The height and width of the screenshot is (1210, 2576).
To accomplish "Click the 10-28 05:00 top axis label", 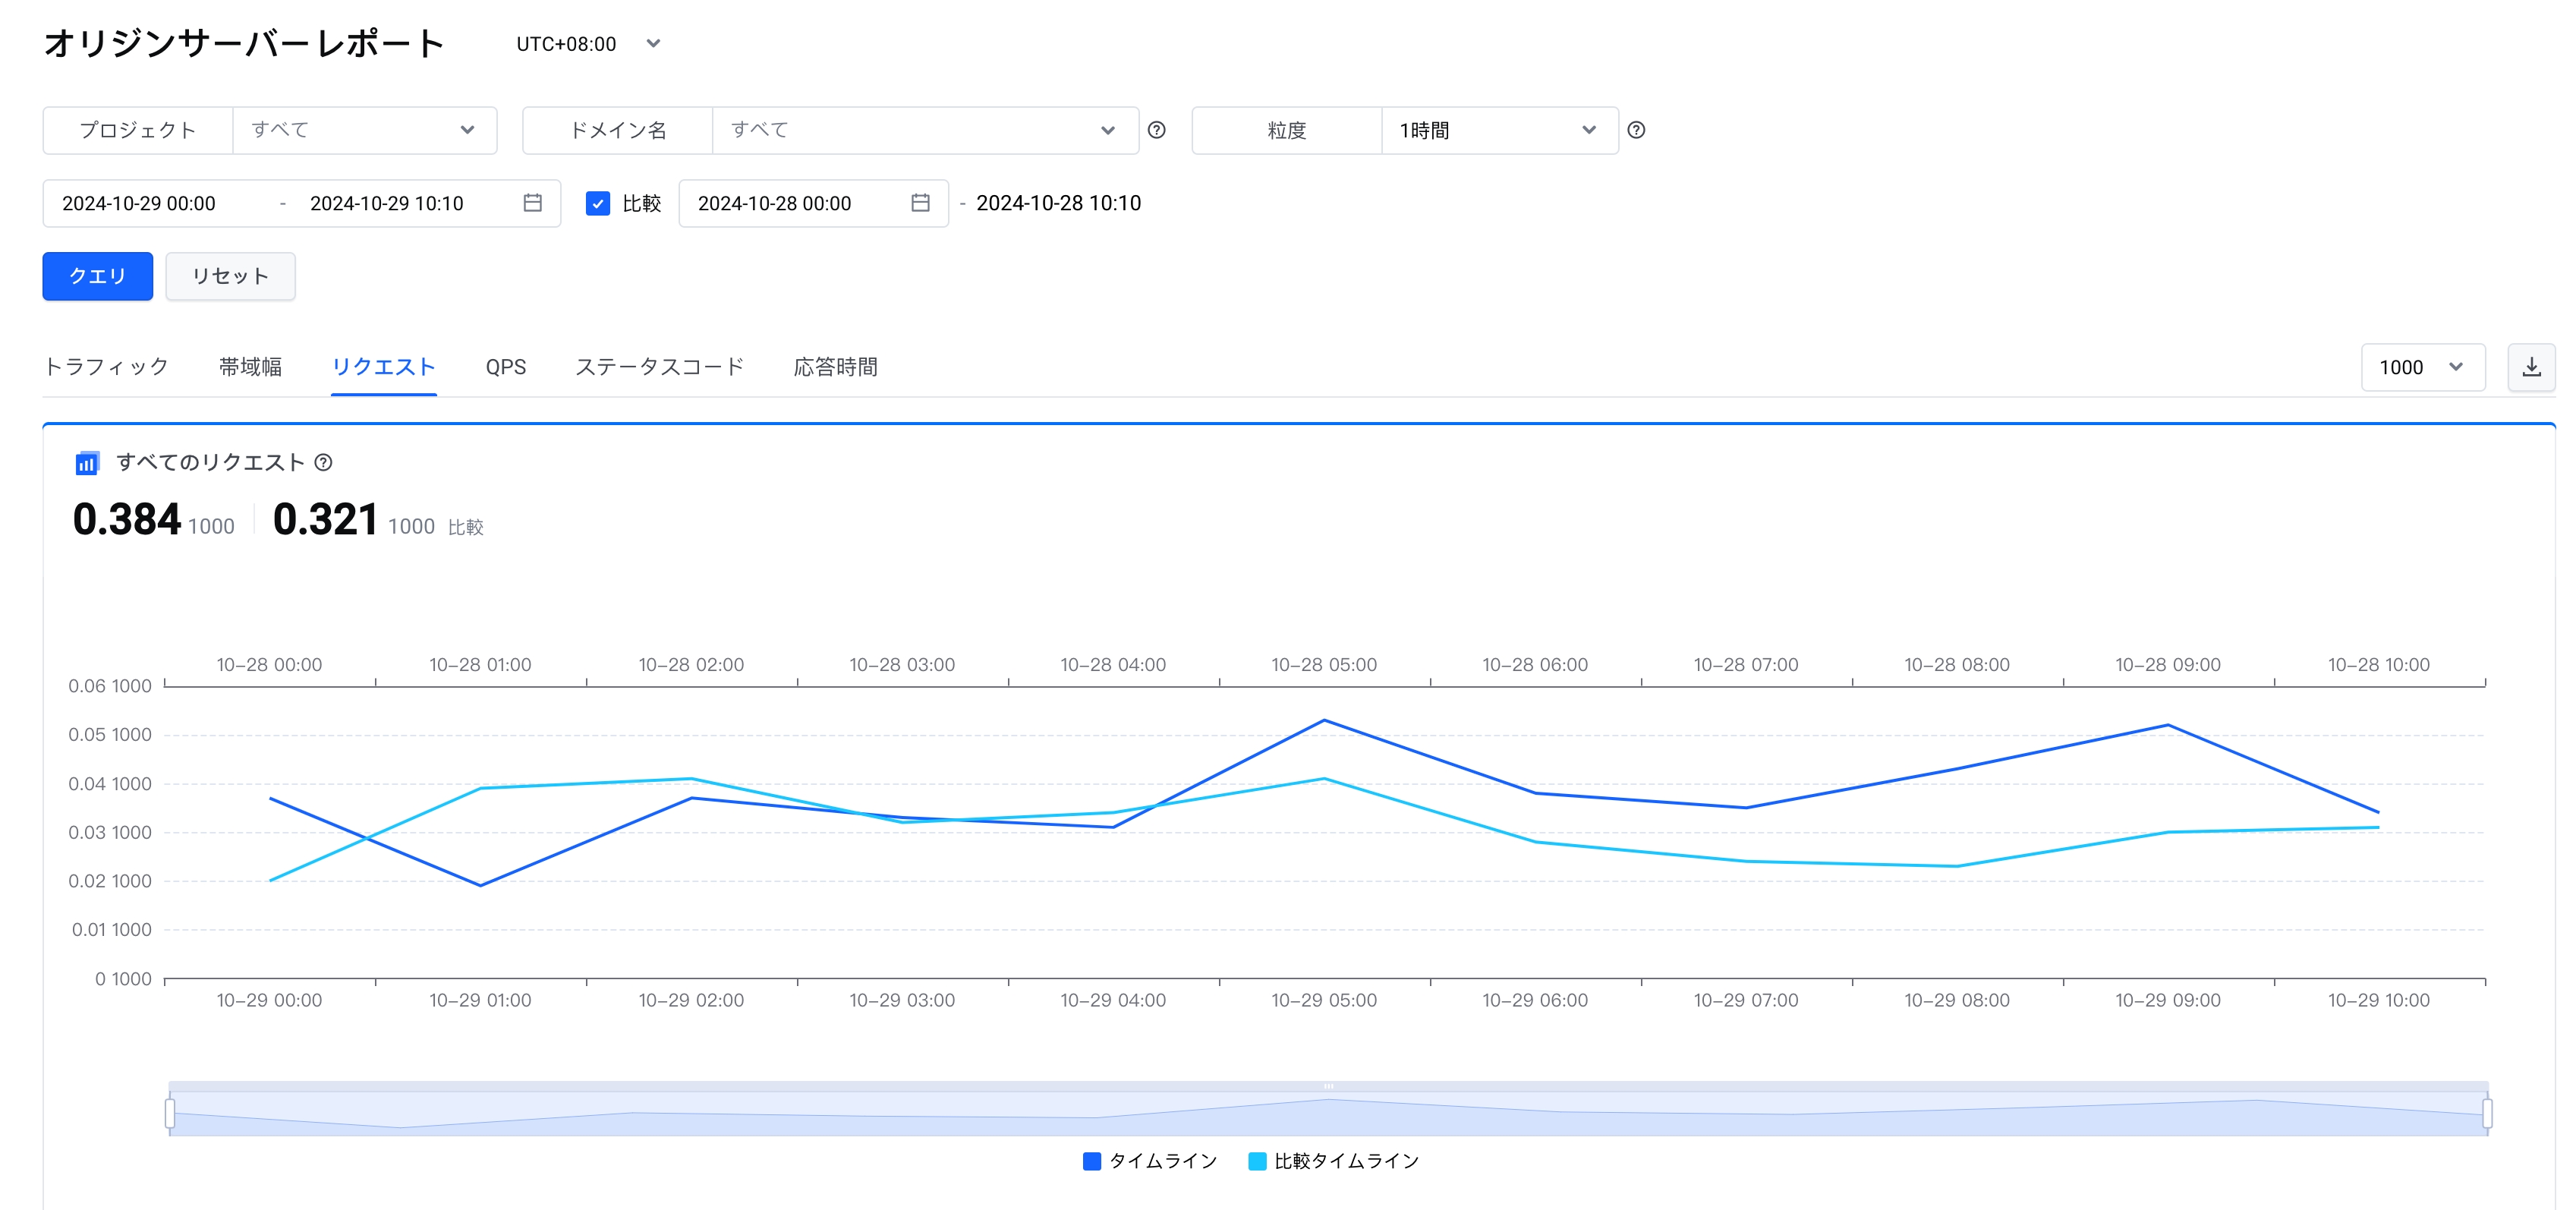I will [x=1324, y=665].
